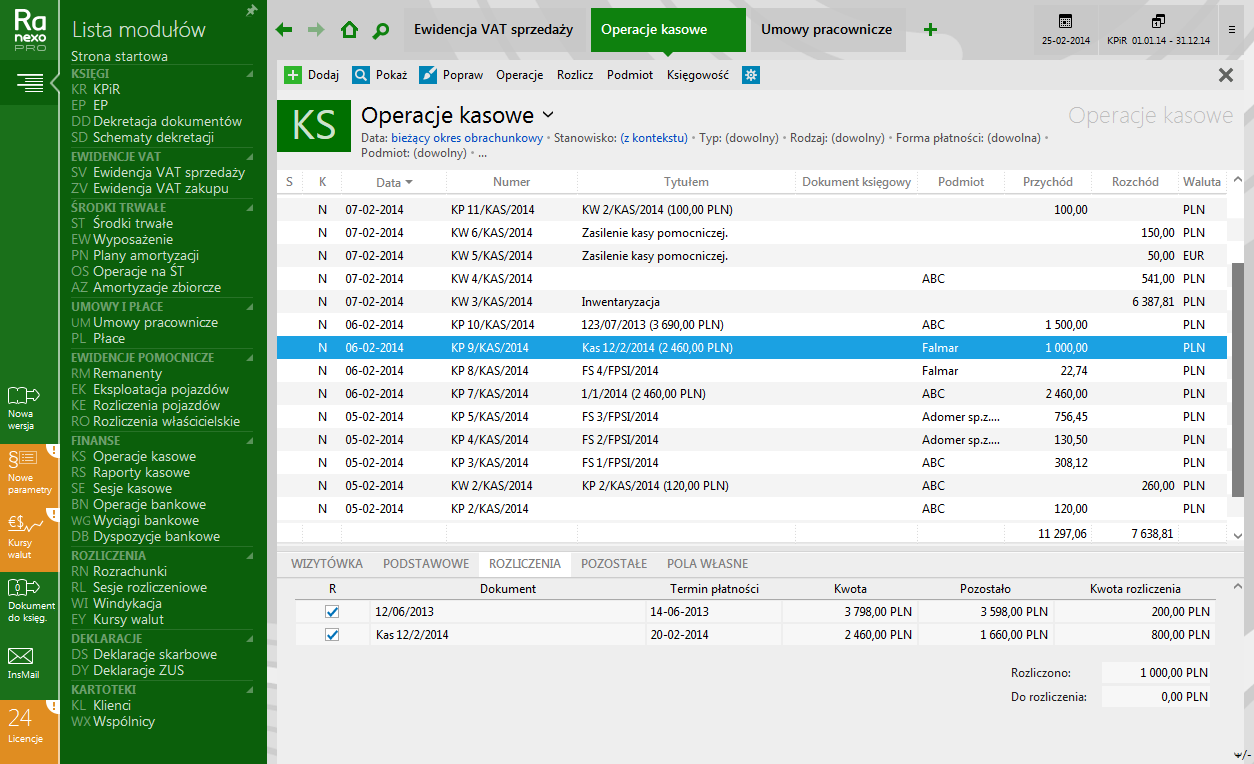Collapse the FINANSE module group

click(249, 441)
